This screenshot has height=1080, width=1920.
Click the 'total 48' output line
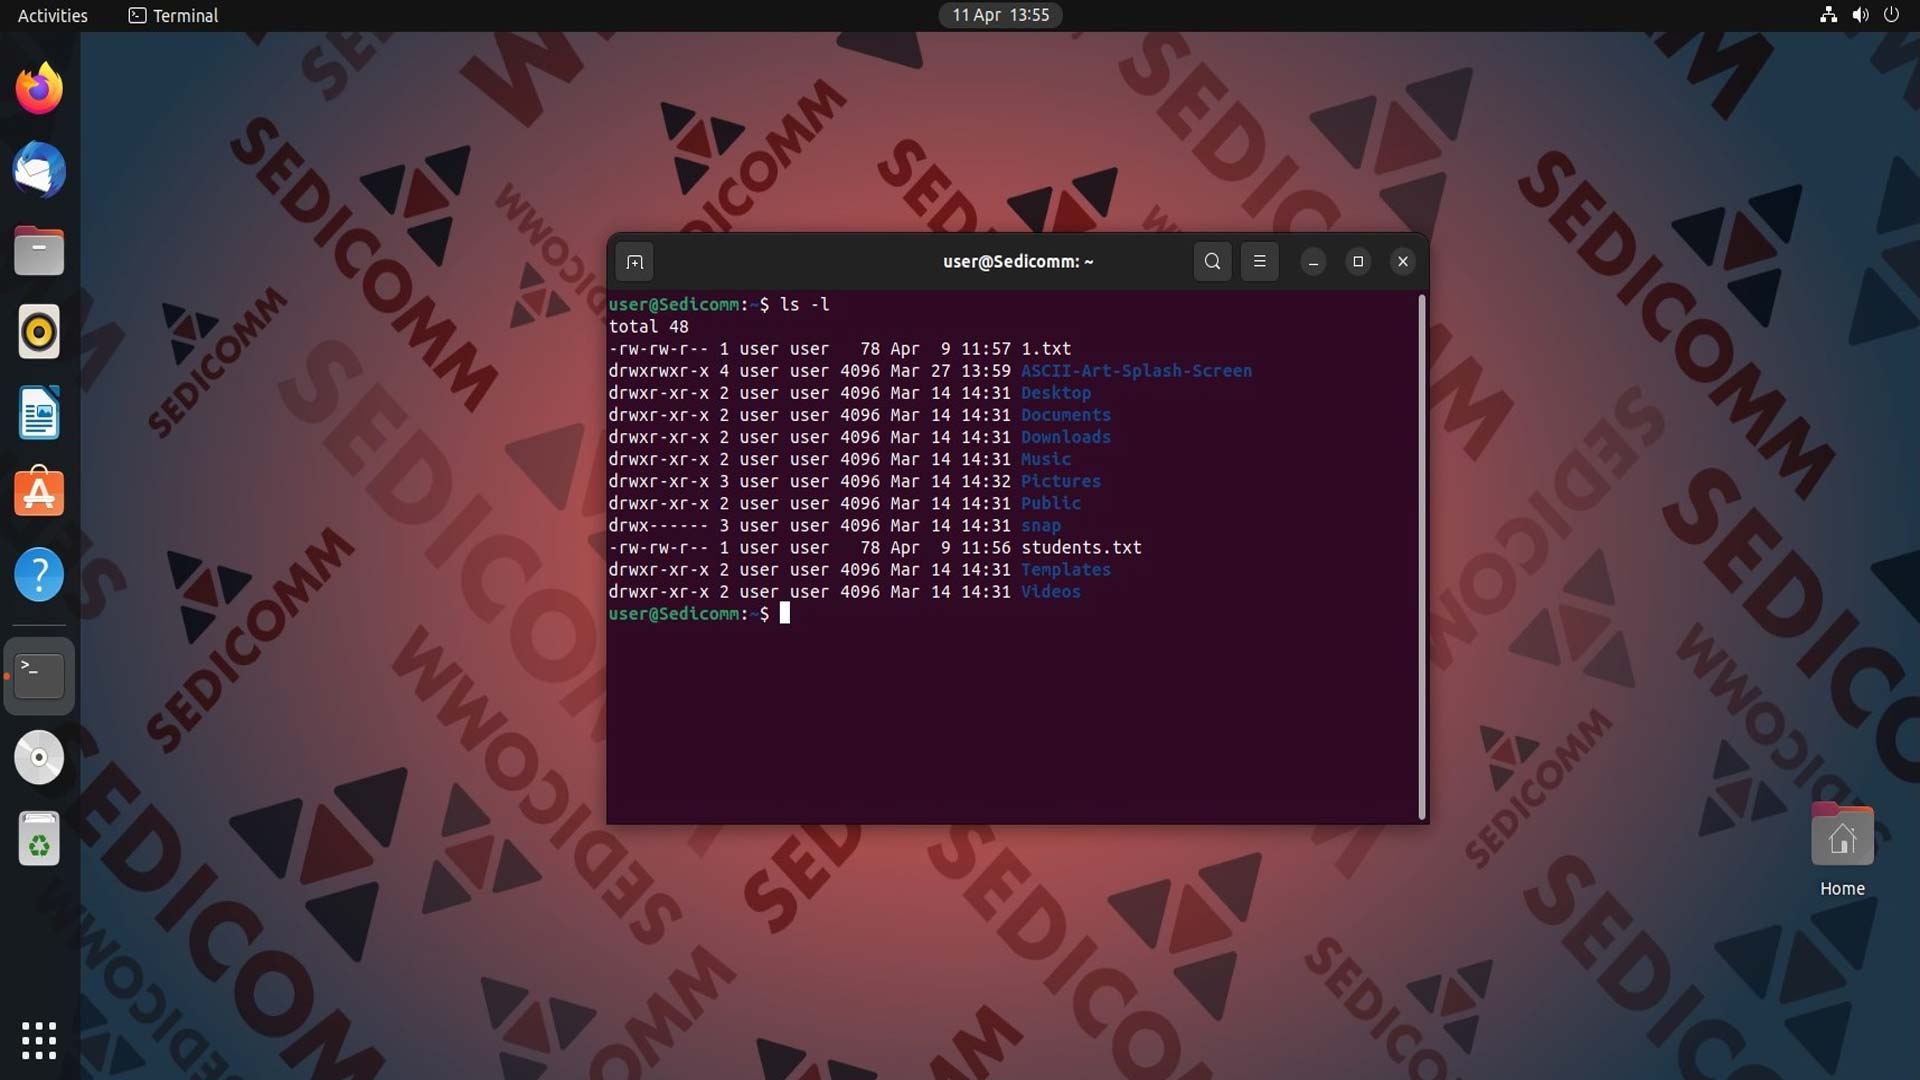[648, 327]
